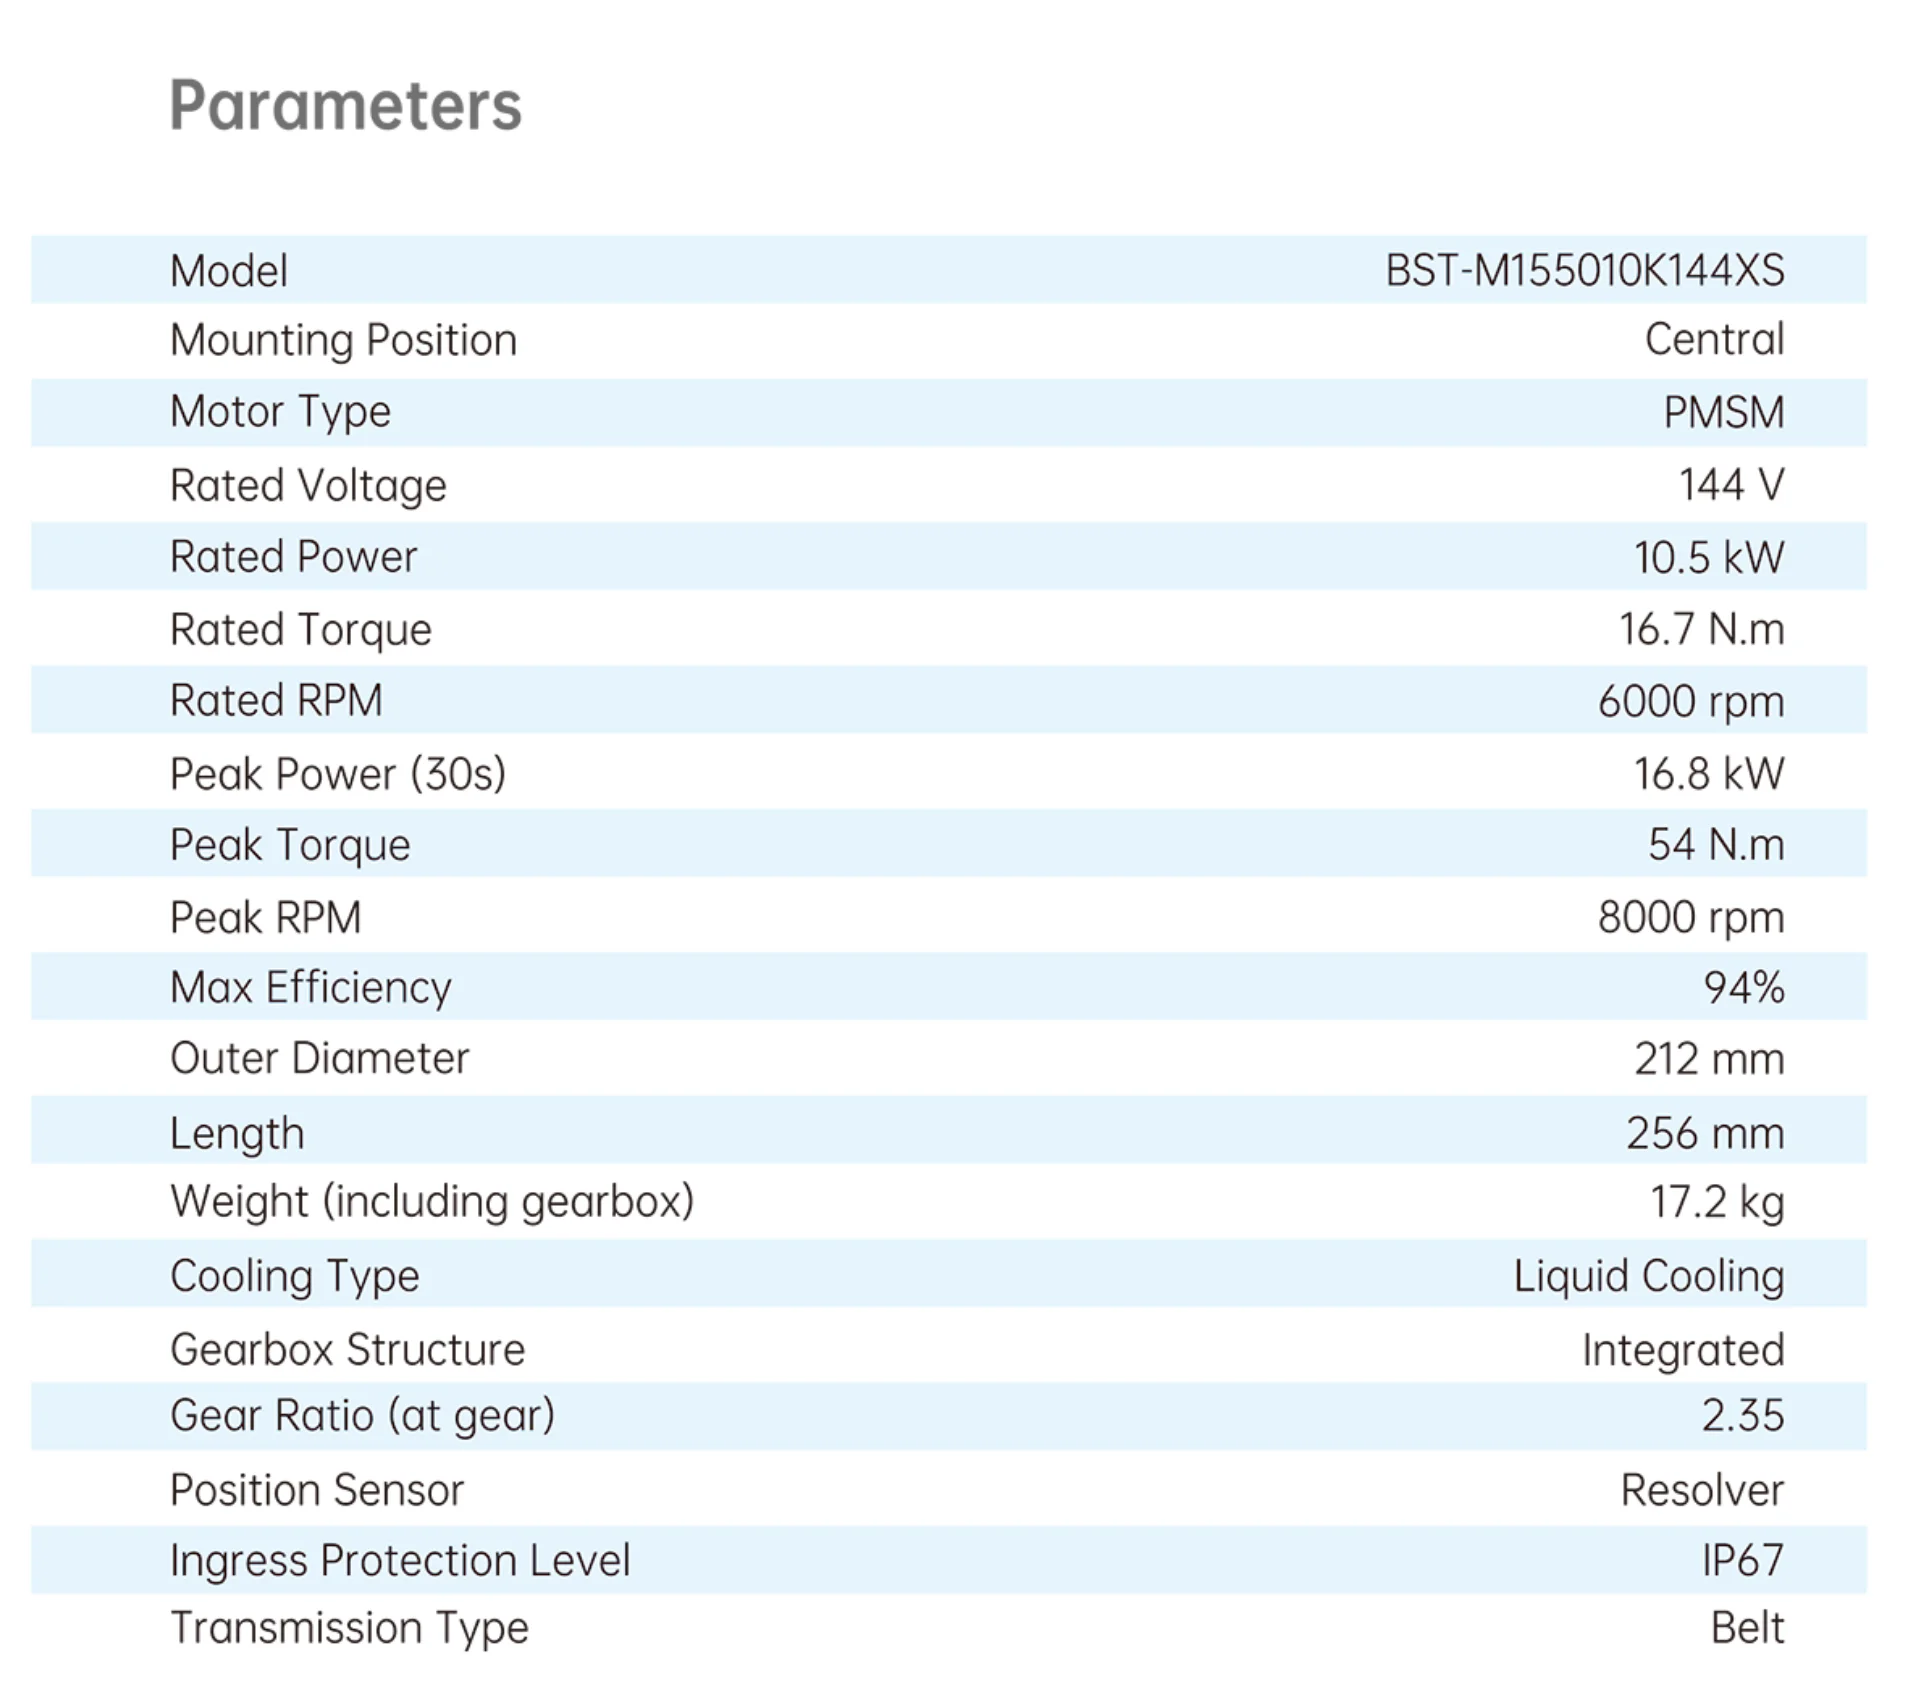
Task: Click the Max Efficiency label
Action: pos(310,988)
